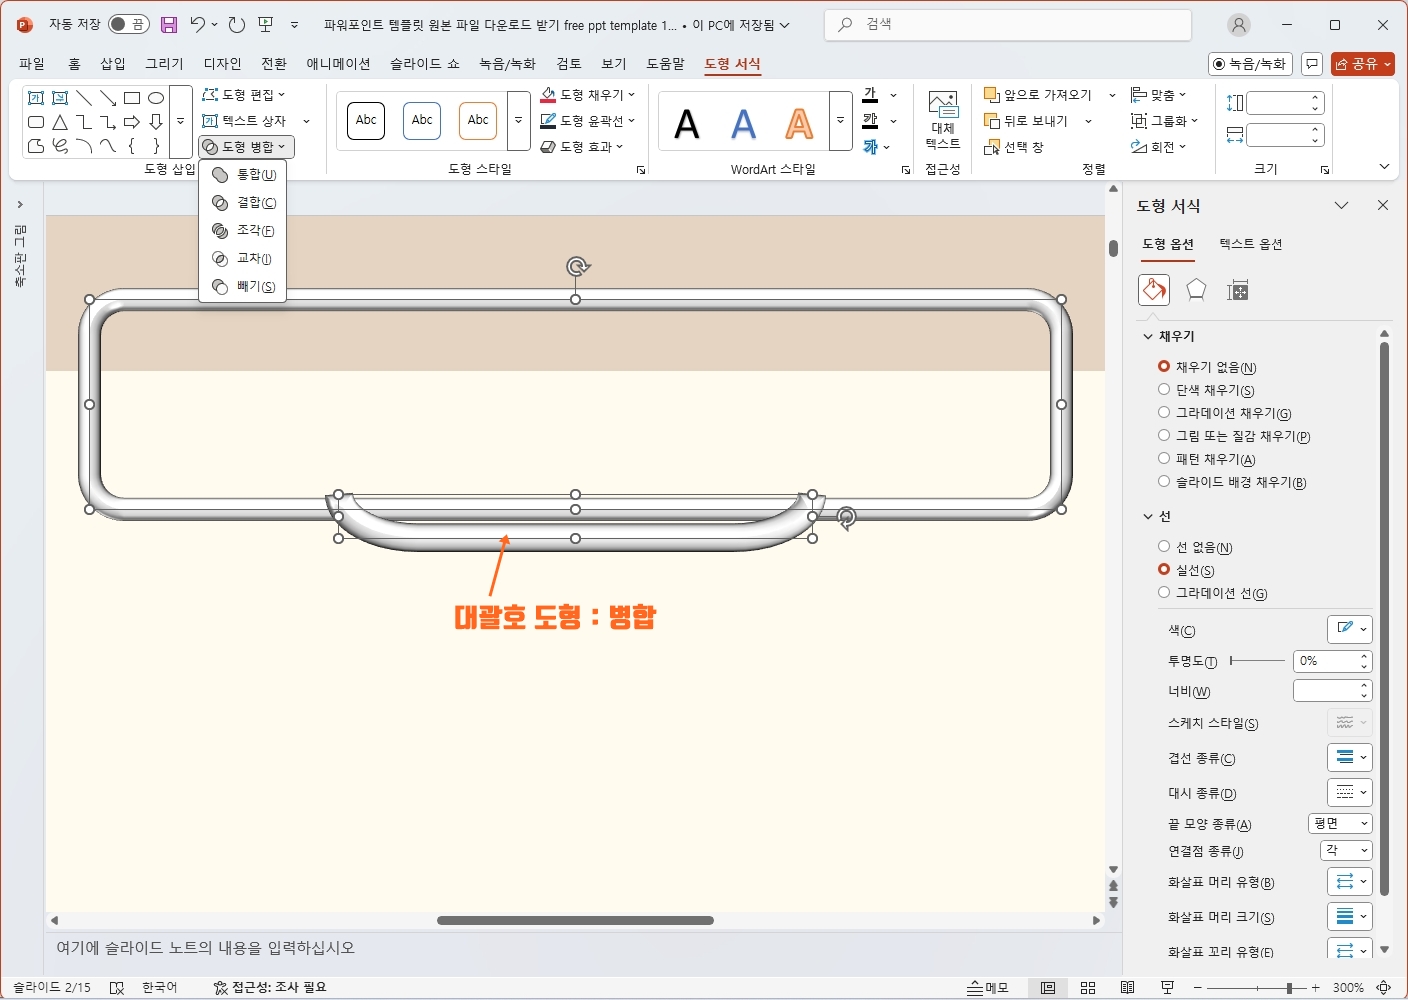Select 그라데이션 채우기 radio option
This screenshot has height=1000, width=1408.
click(1225, 413)
